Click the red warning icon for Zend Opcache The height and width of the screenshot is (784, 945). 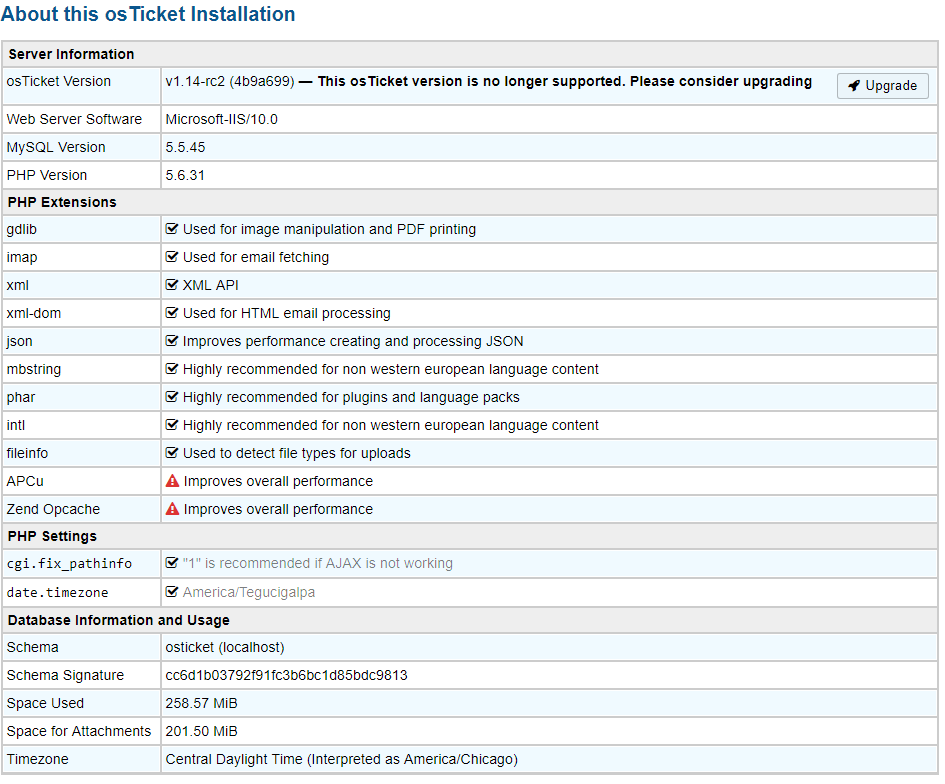(172, 509)
